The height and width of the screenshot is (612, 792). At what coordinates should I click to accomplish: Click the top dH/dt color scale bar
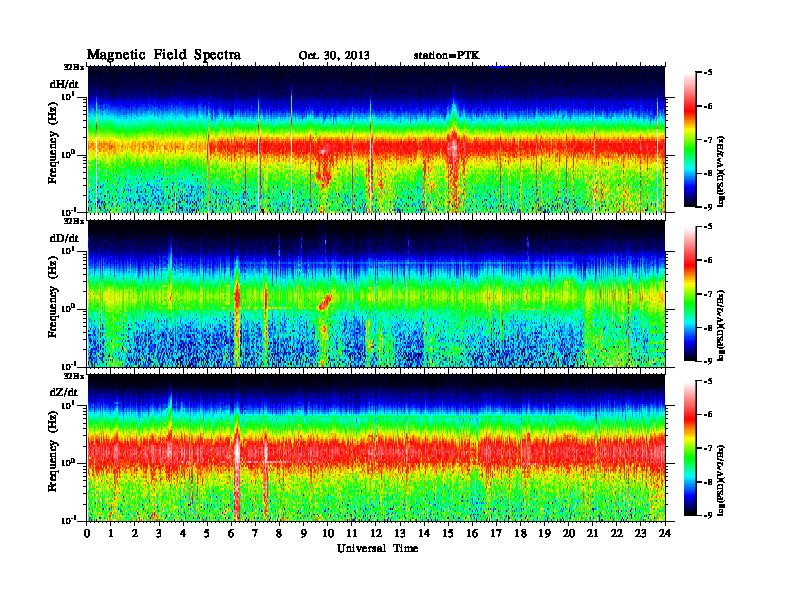(690, 139)
